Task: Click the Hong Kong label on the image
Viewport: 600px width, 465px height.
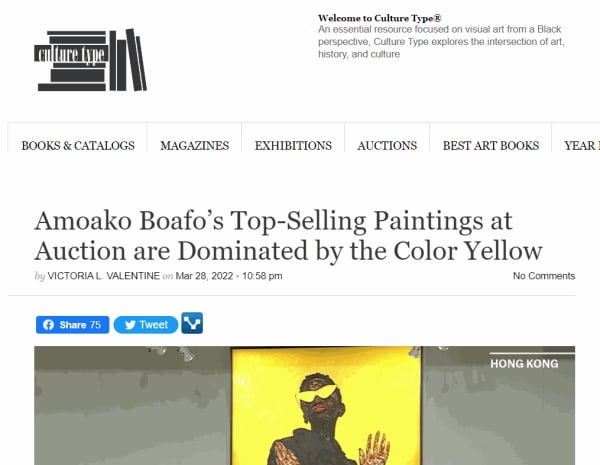Action: (523, 363)
